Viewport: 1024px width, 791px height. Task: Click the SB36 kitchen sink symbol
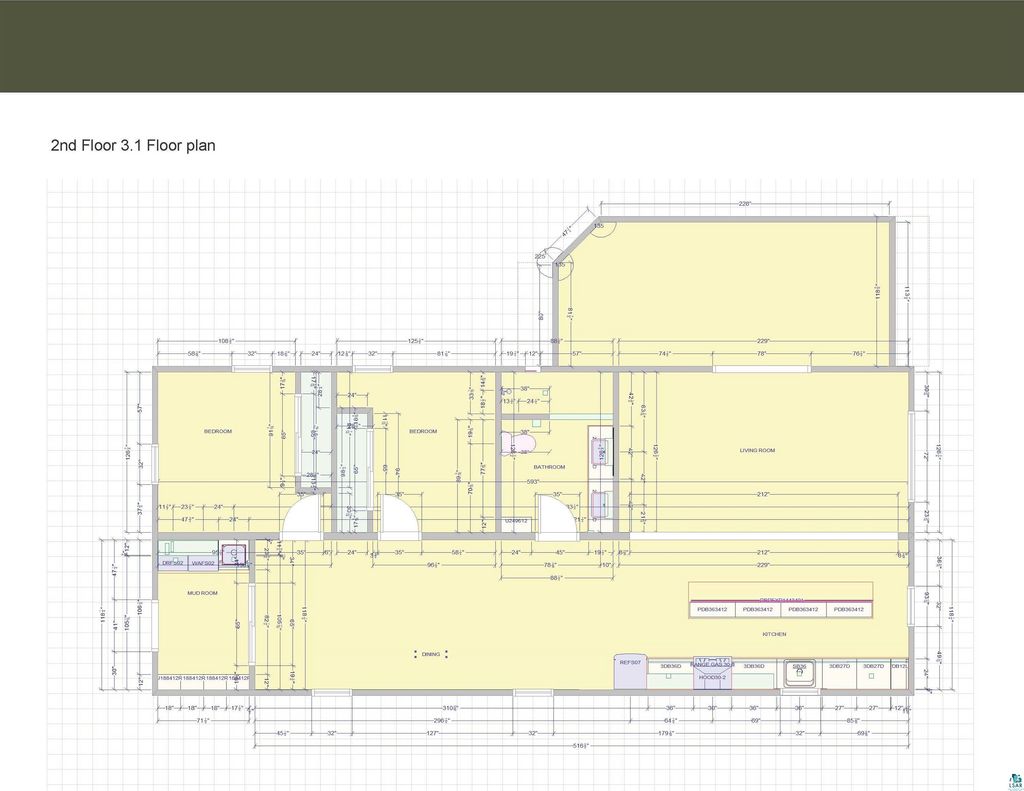click(799, 673)
